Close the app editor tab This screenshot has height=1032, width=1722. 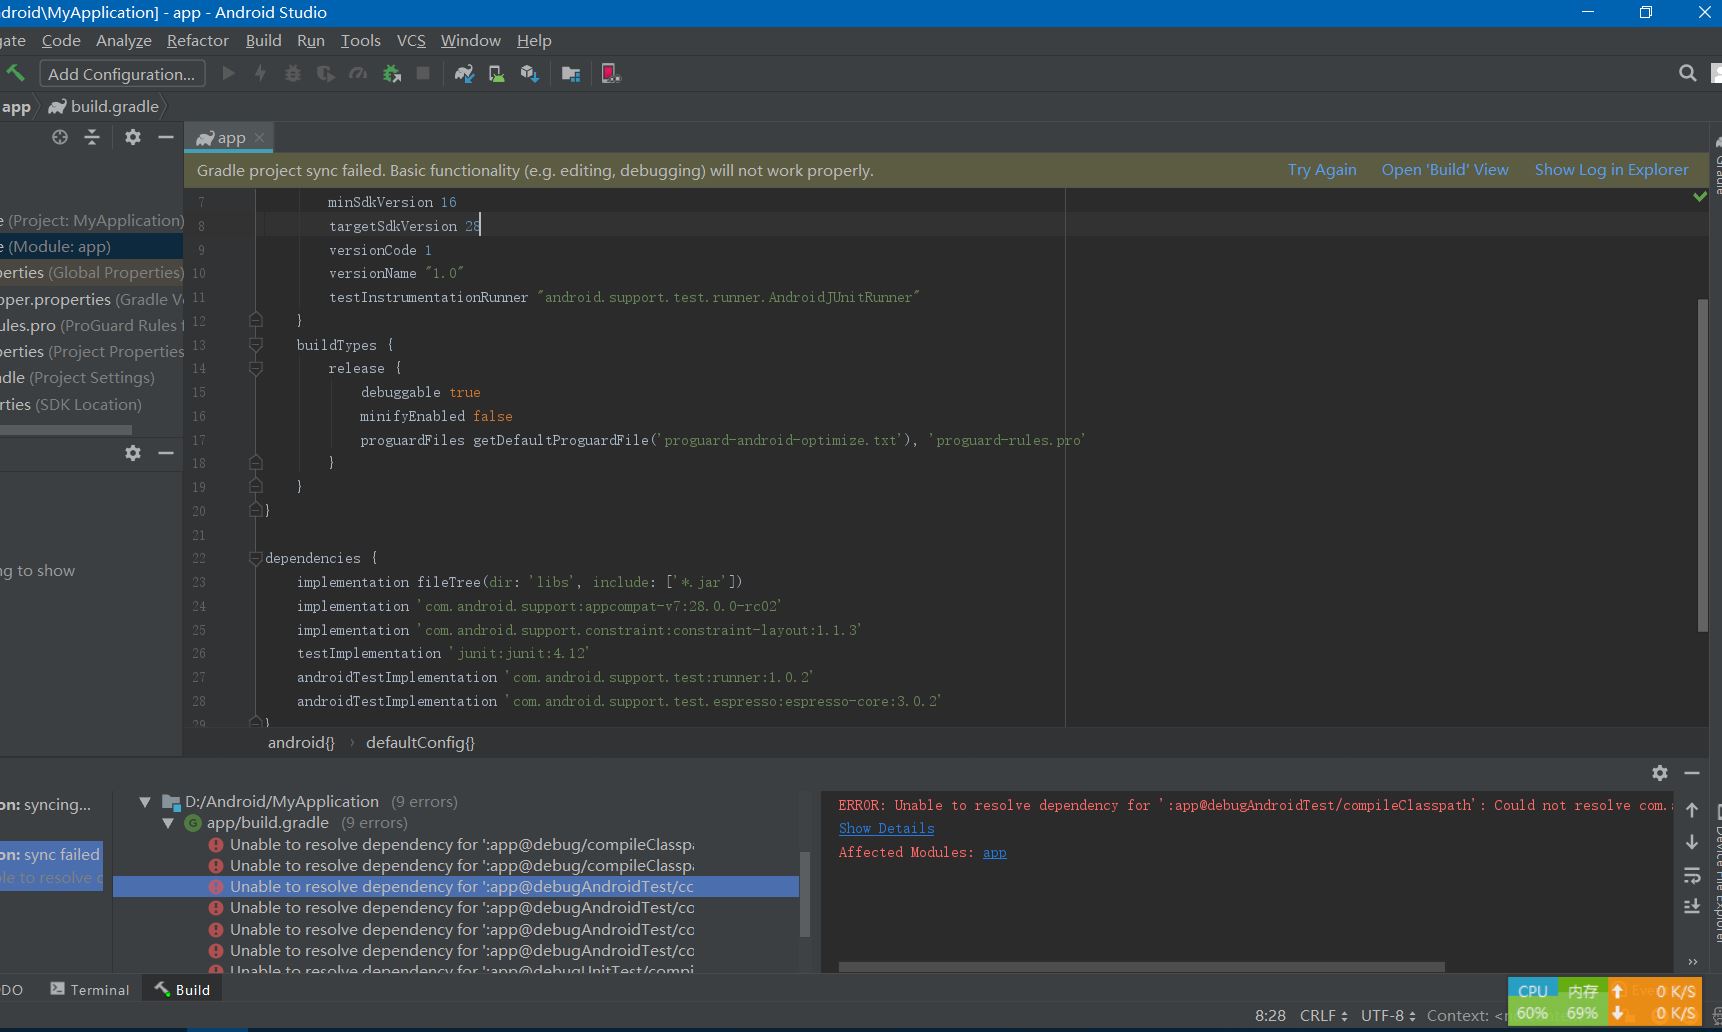point(260,138)
